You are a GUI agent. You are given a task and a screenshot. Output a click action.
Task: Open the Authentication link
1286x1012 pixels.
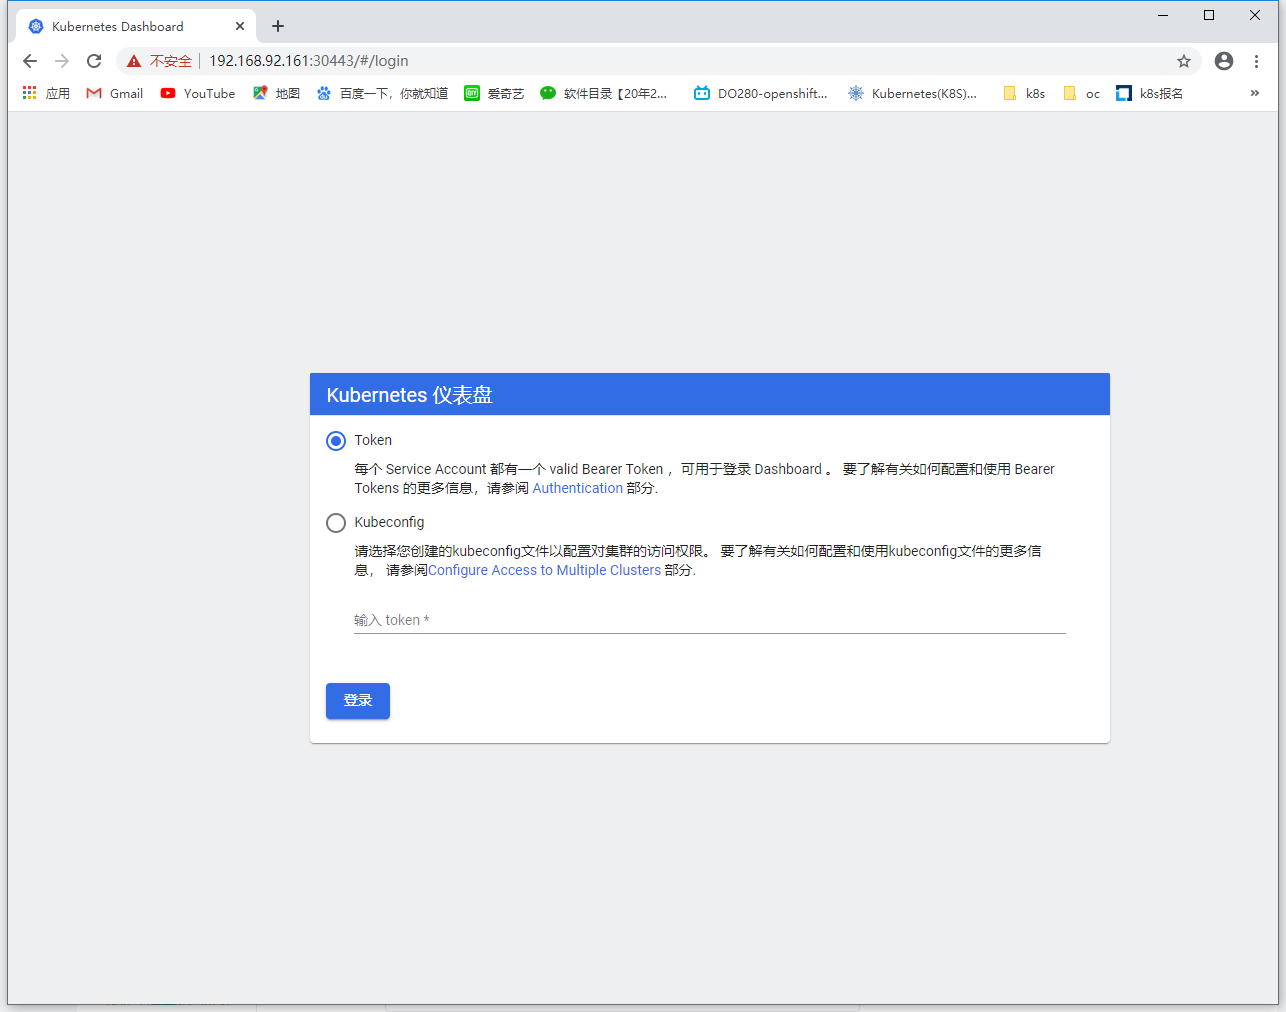(578, 488)
